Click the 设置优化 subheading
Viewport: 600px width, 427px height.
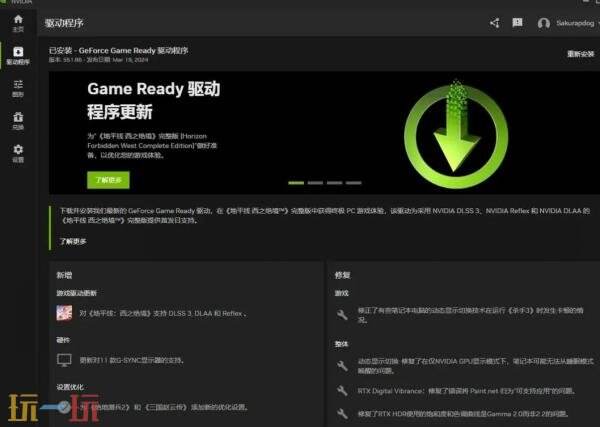(x=70, y=387)
